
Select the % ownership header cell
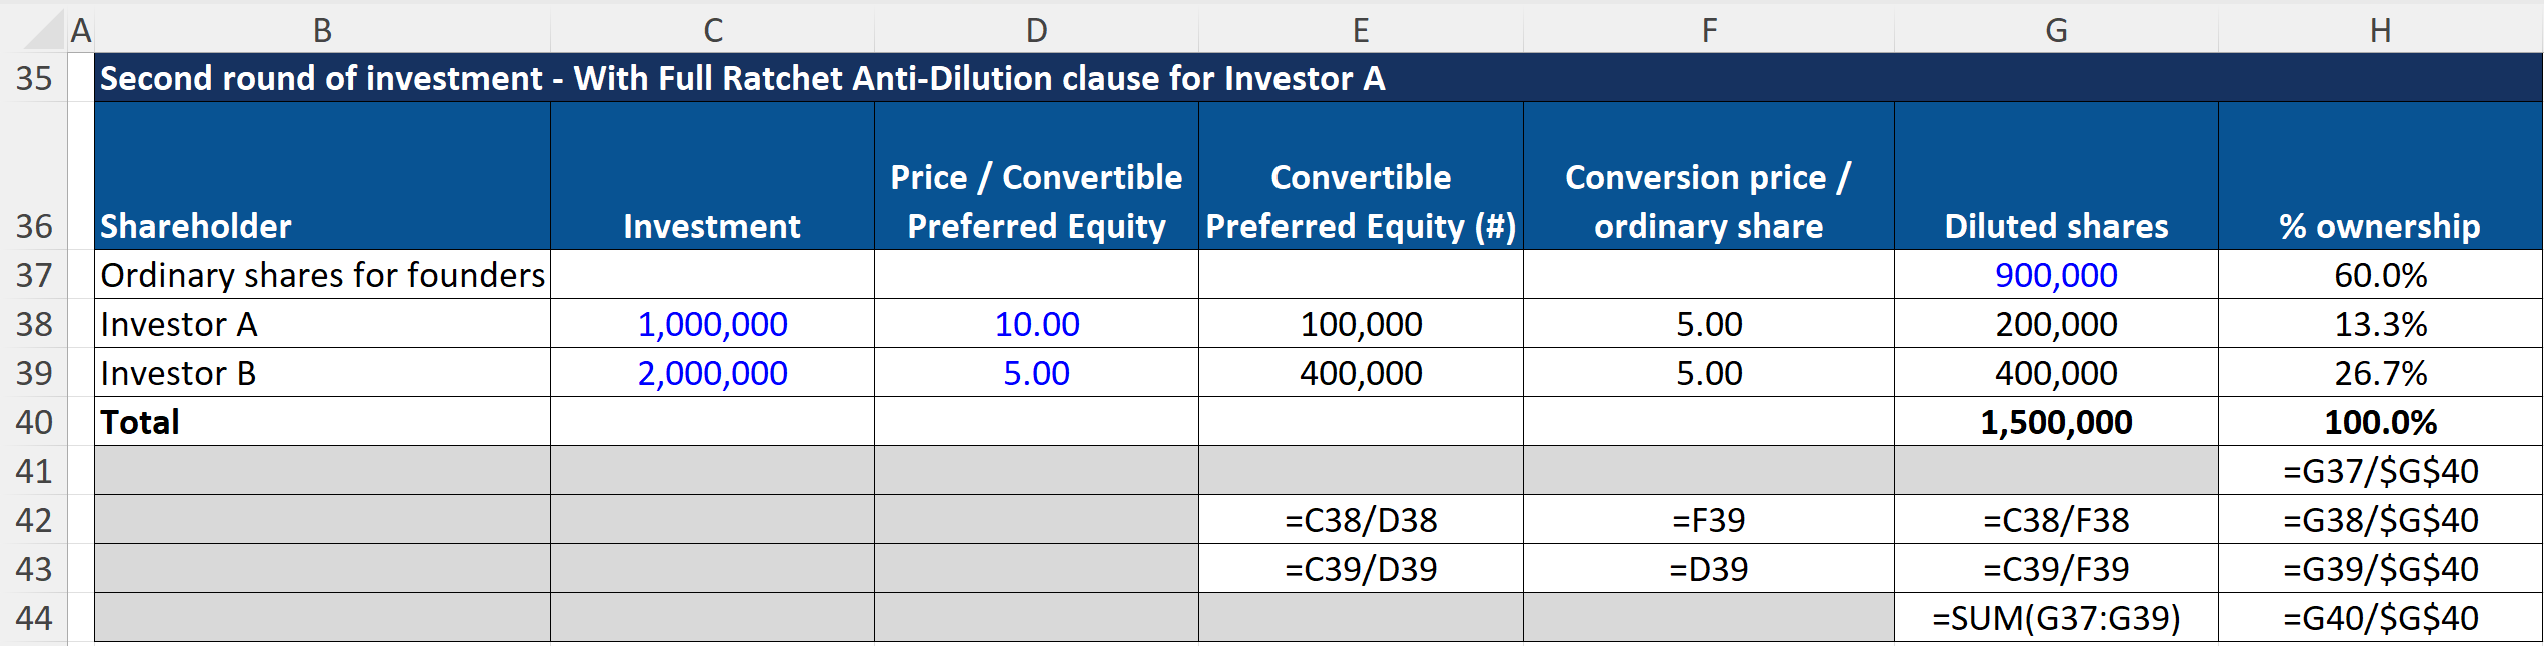(x=2380, y=176)
